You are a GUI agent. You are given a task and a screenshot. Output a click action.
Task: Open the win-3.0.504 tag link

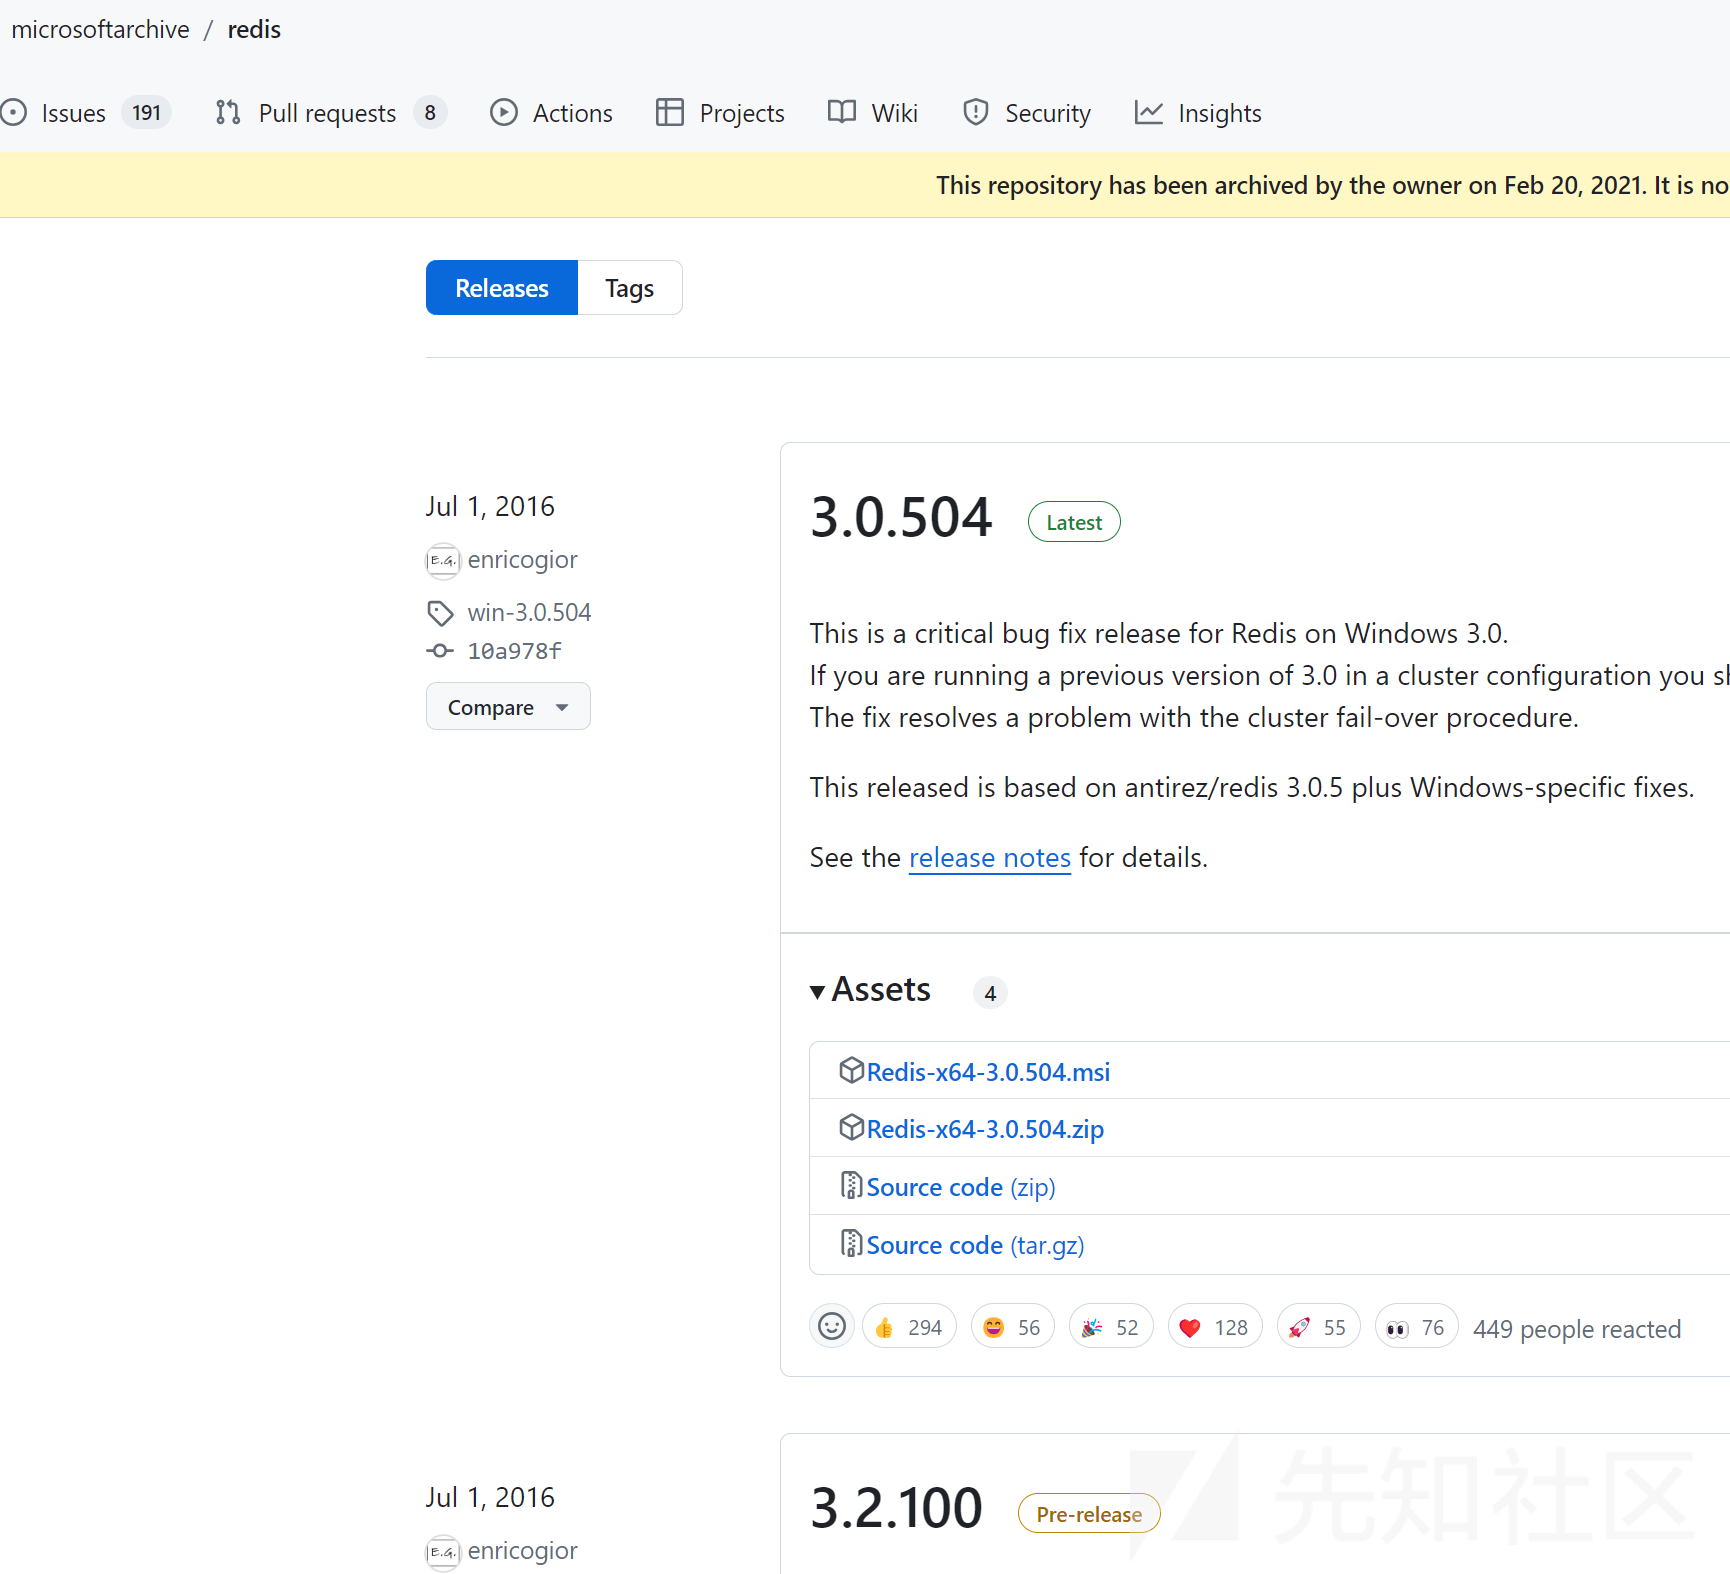pos(529,612)
